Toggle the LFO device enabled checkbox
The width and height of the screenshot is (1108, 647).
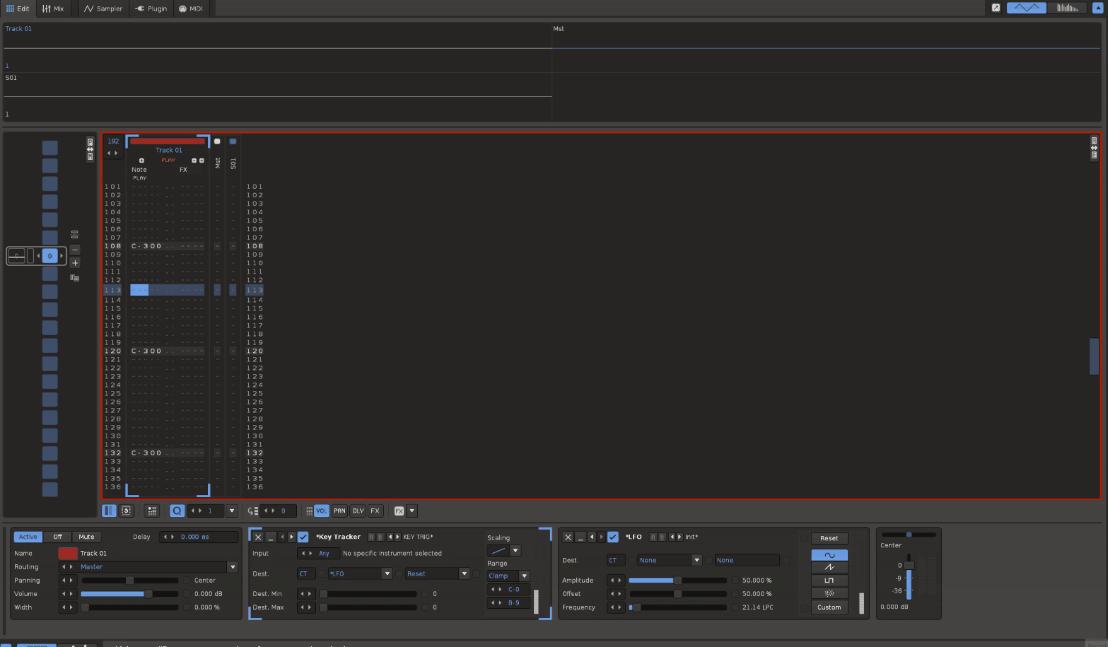[x=613, y=537]
